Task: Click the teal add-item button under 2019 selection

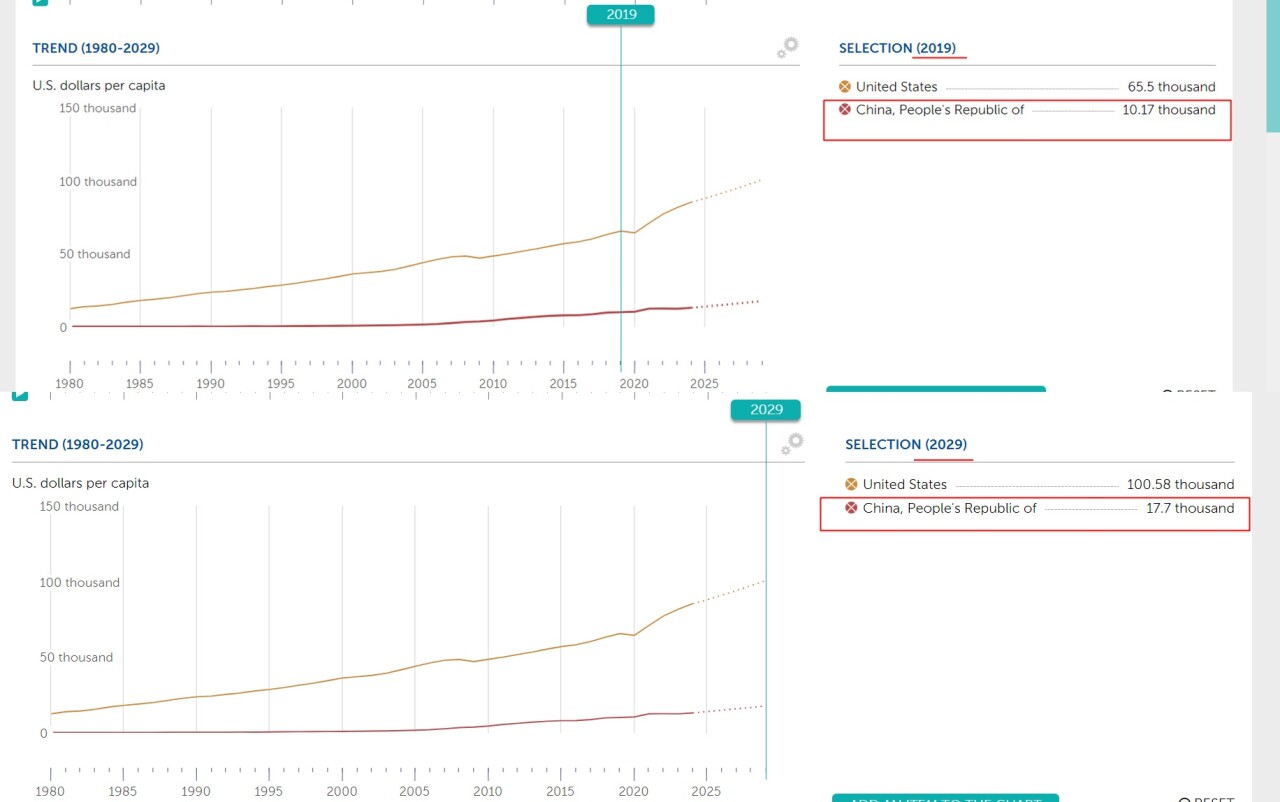Action: (x=935, y=389)
